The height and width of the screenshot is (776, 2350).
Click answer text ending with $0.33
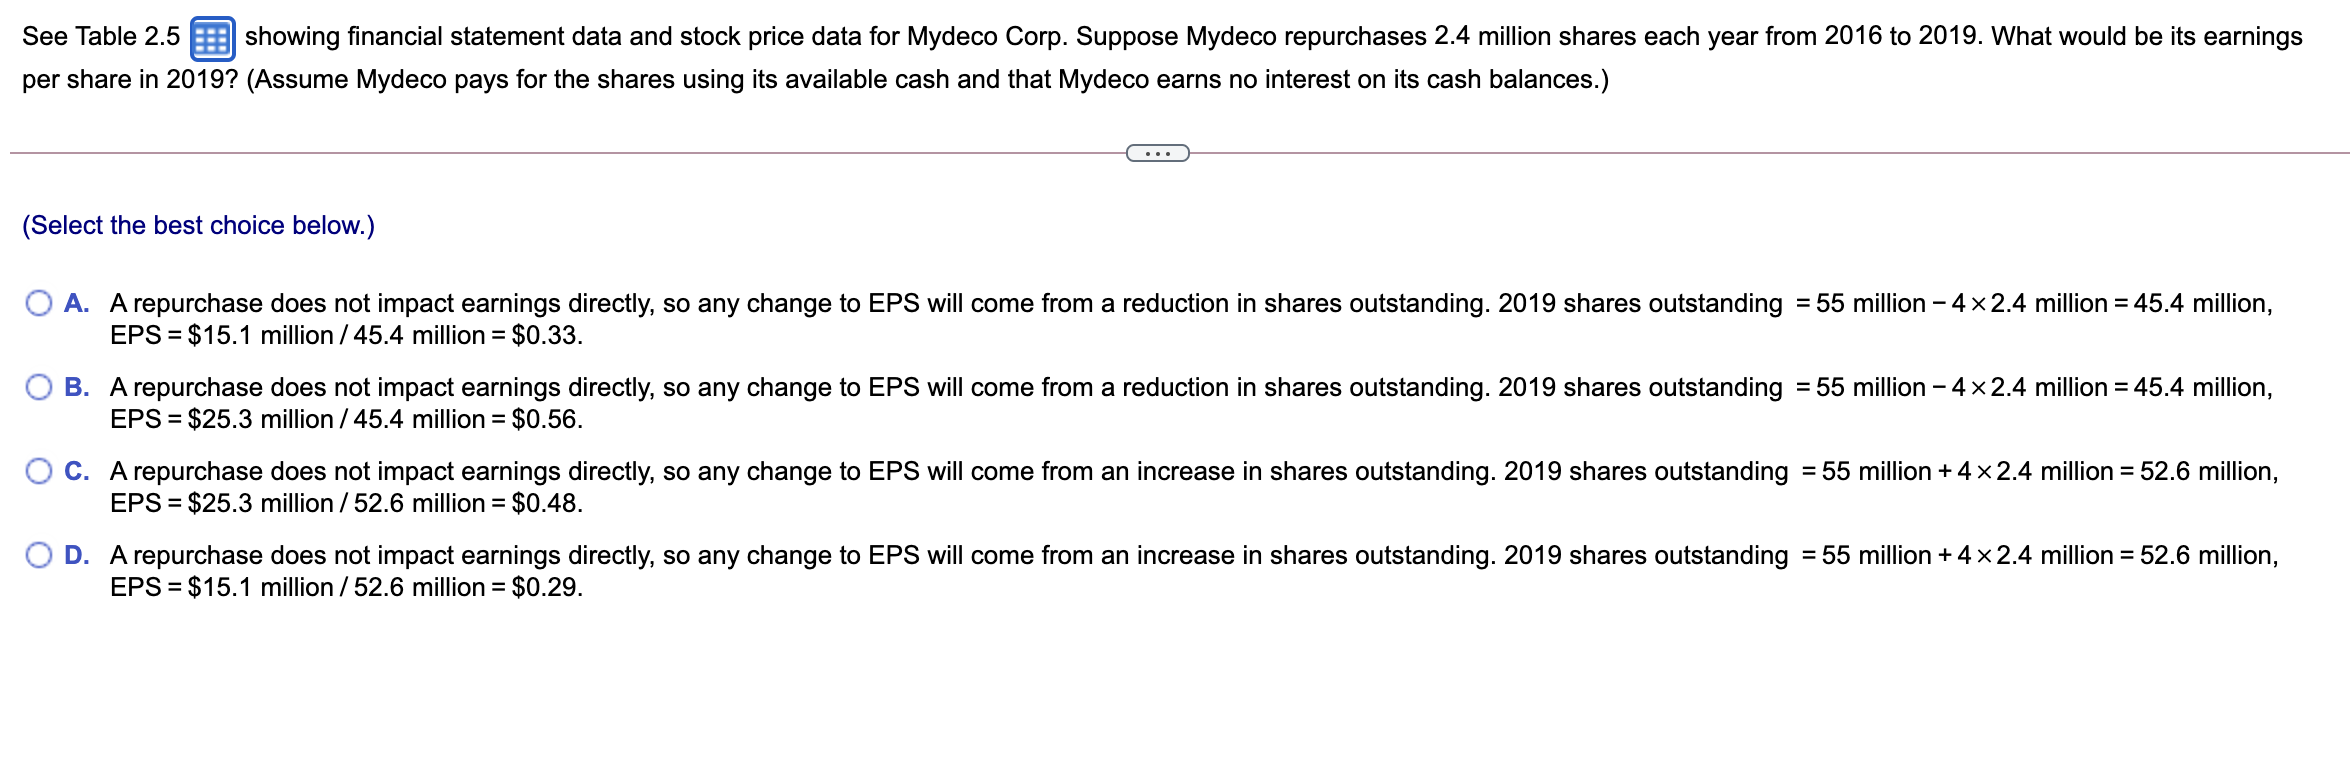[x=346, y=336]
